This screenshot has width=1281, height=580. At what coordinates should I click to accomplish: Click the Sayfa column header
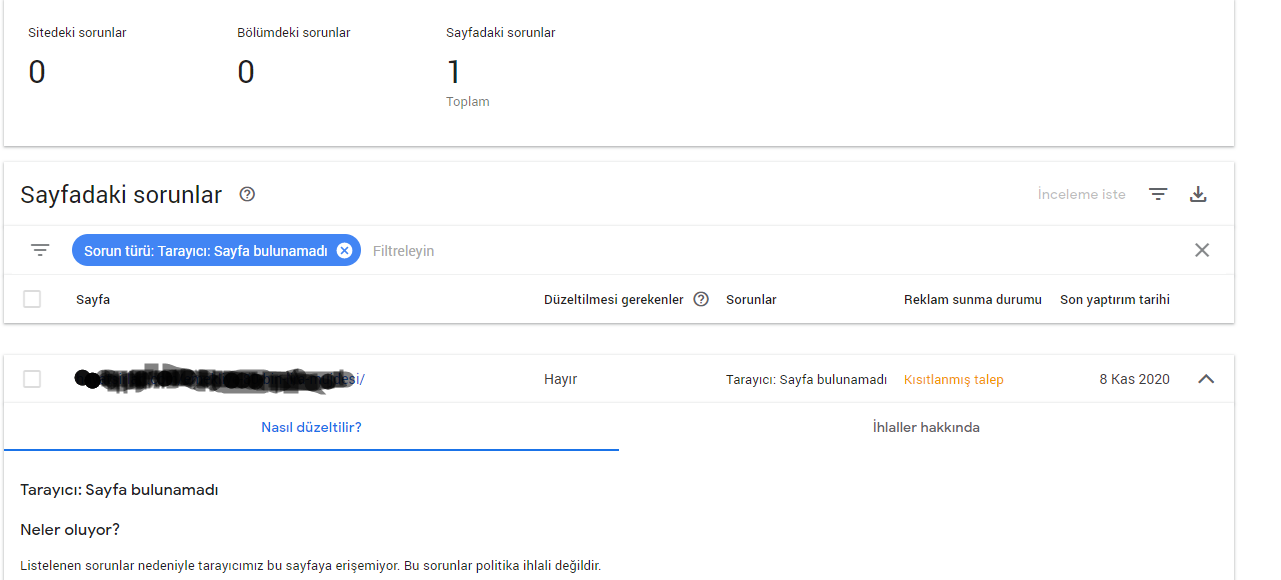(93, 299)
